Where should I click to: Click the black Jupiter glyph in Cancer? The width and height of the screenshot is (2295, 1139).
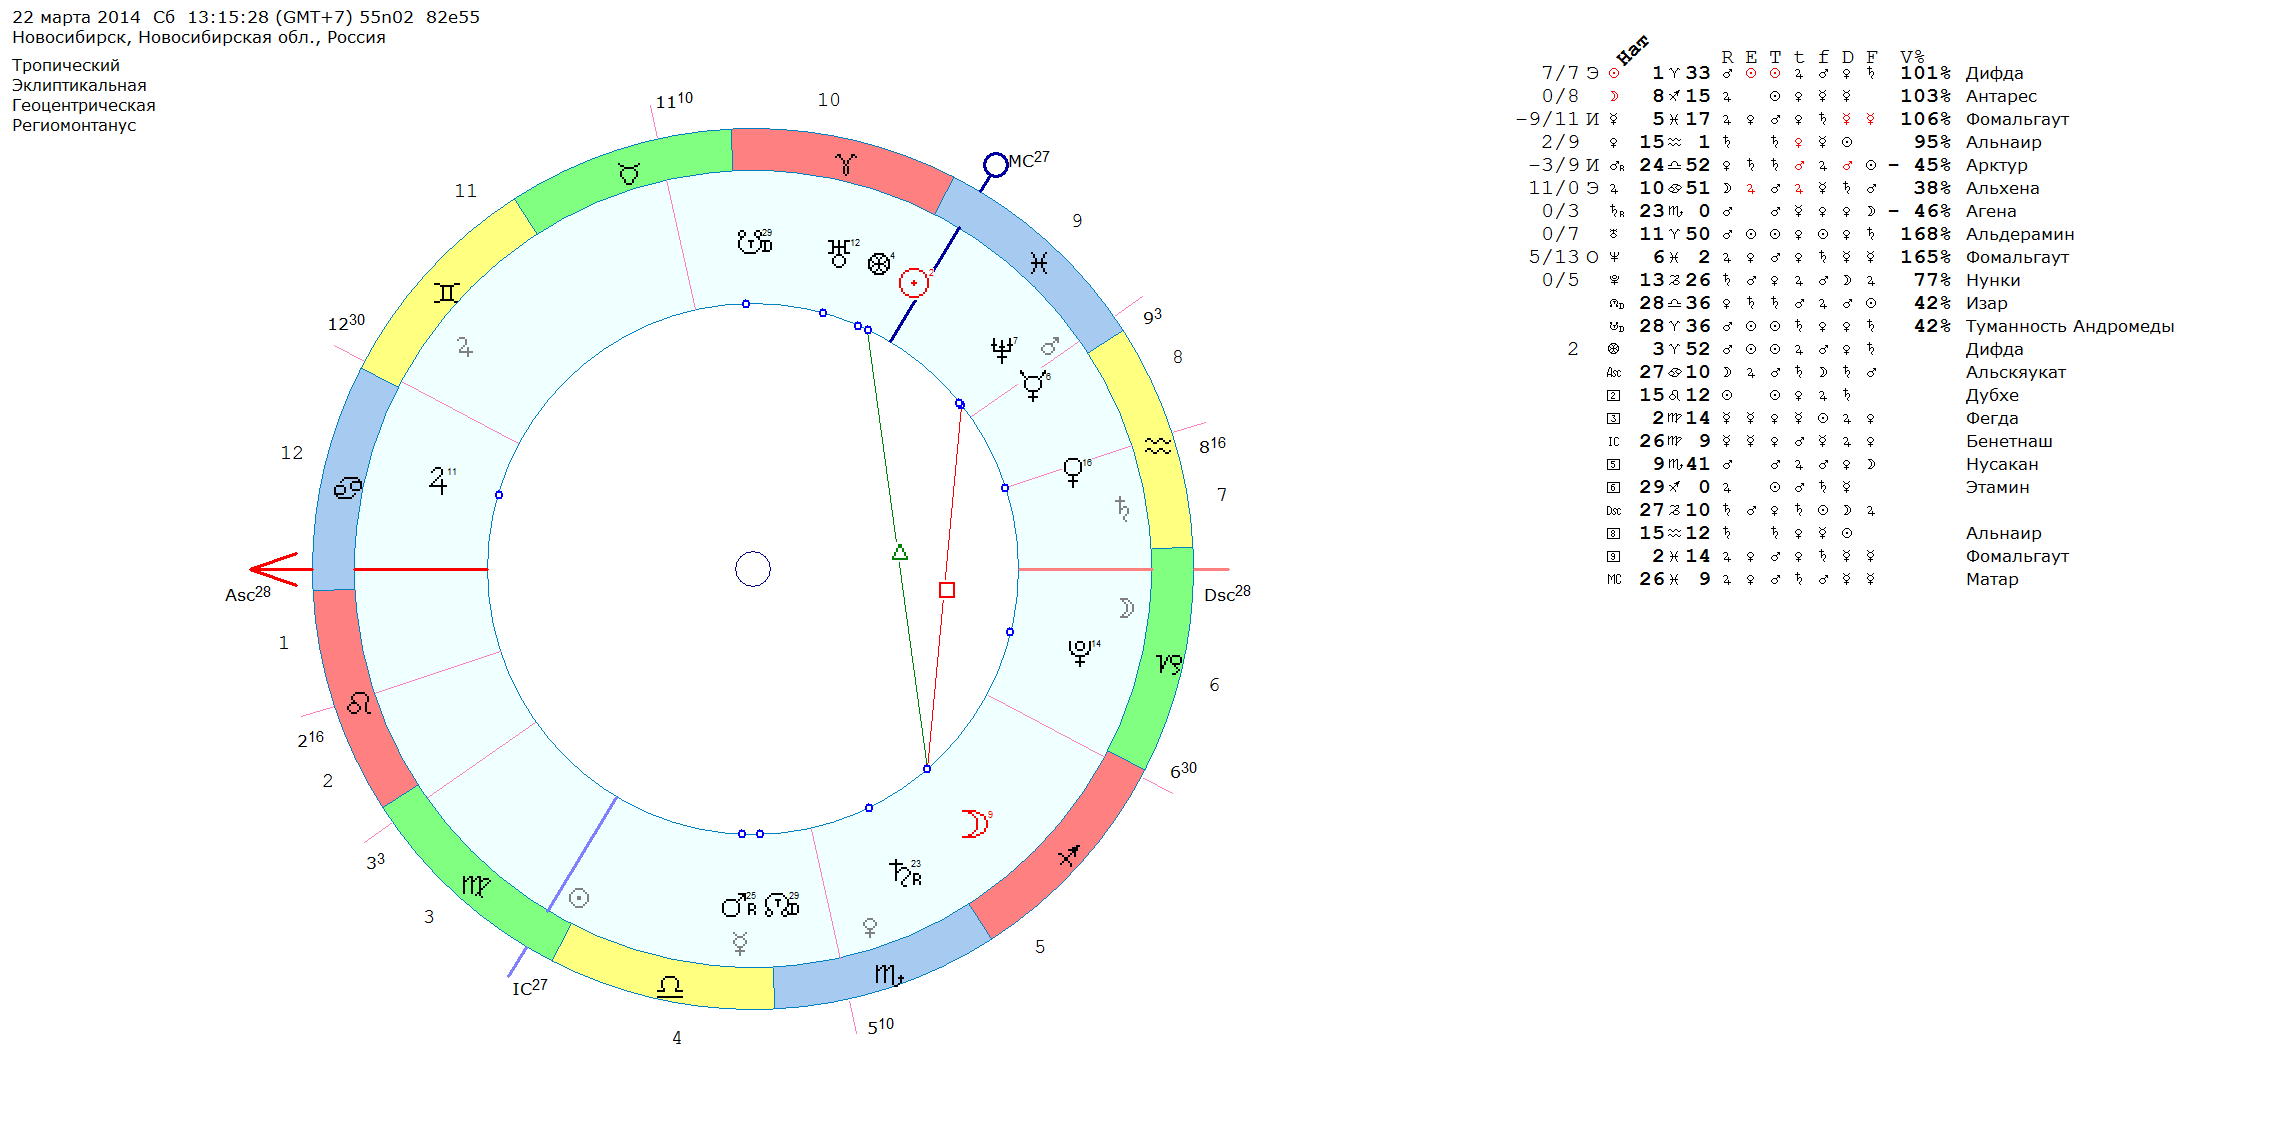[439, 481]
